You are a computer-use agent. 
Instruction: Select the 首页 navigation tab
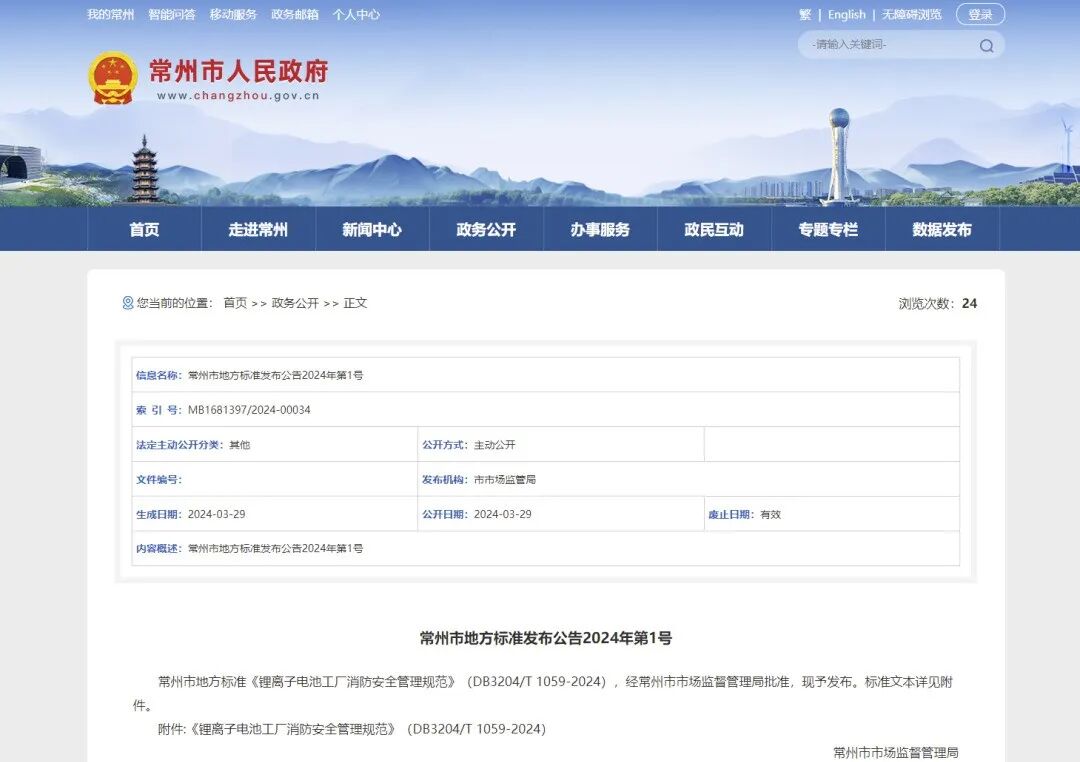pyautogui.click(x=144, y=229)
